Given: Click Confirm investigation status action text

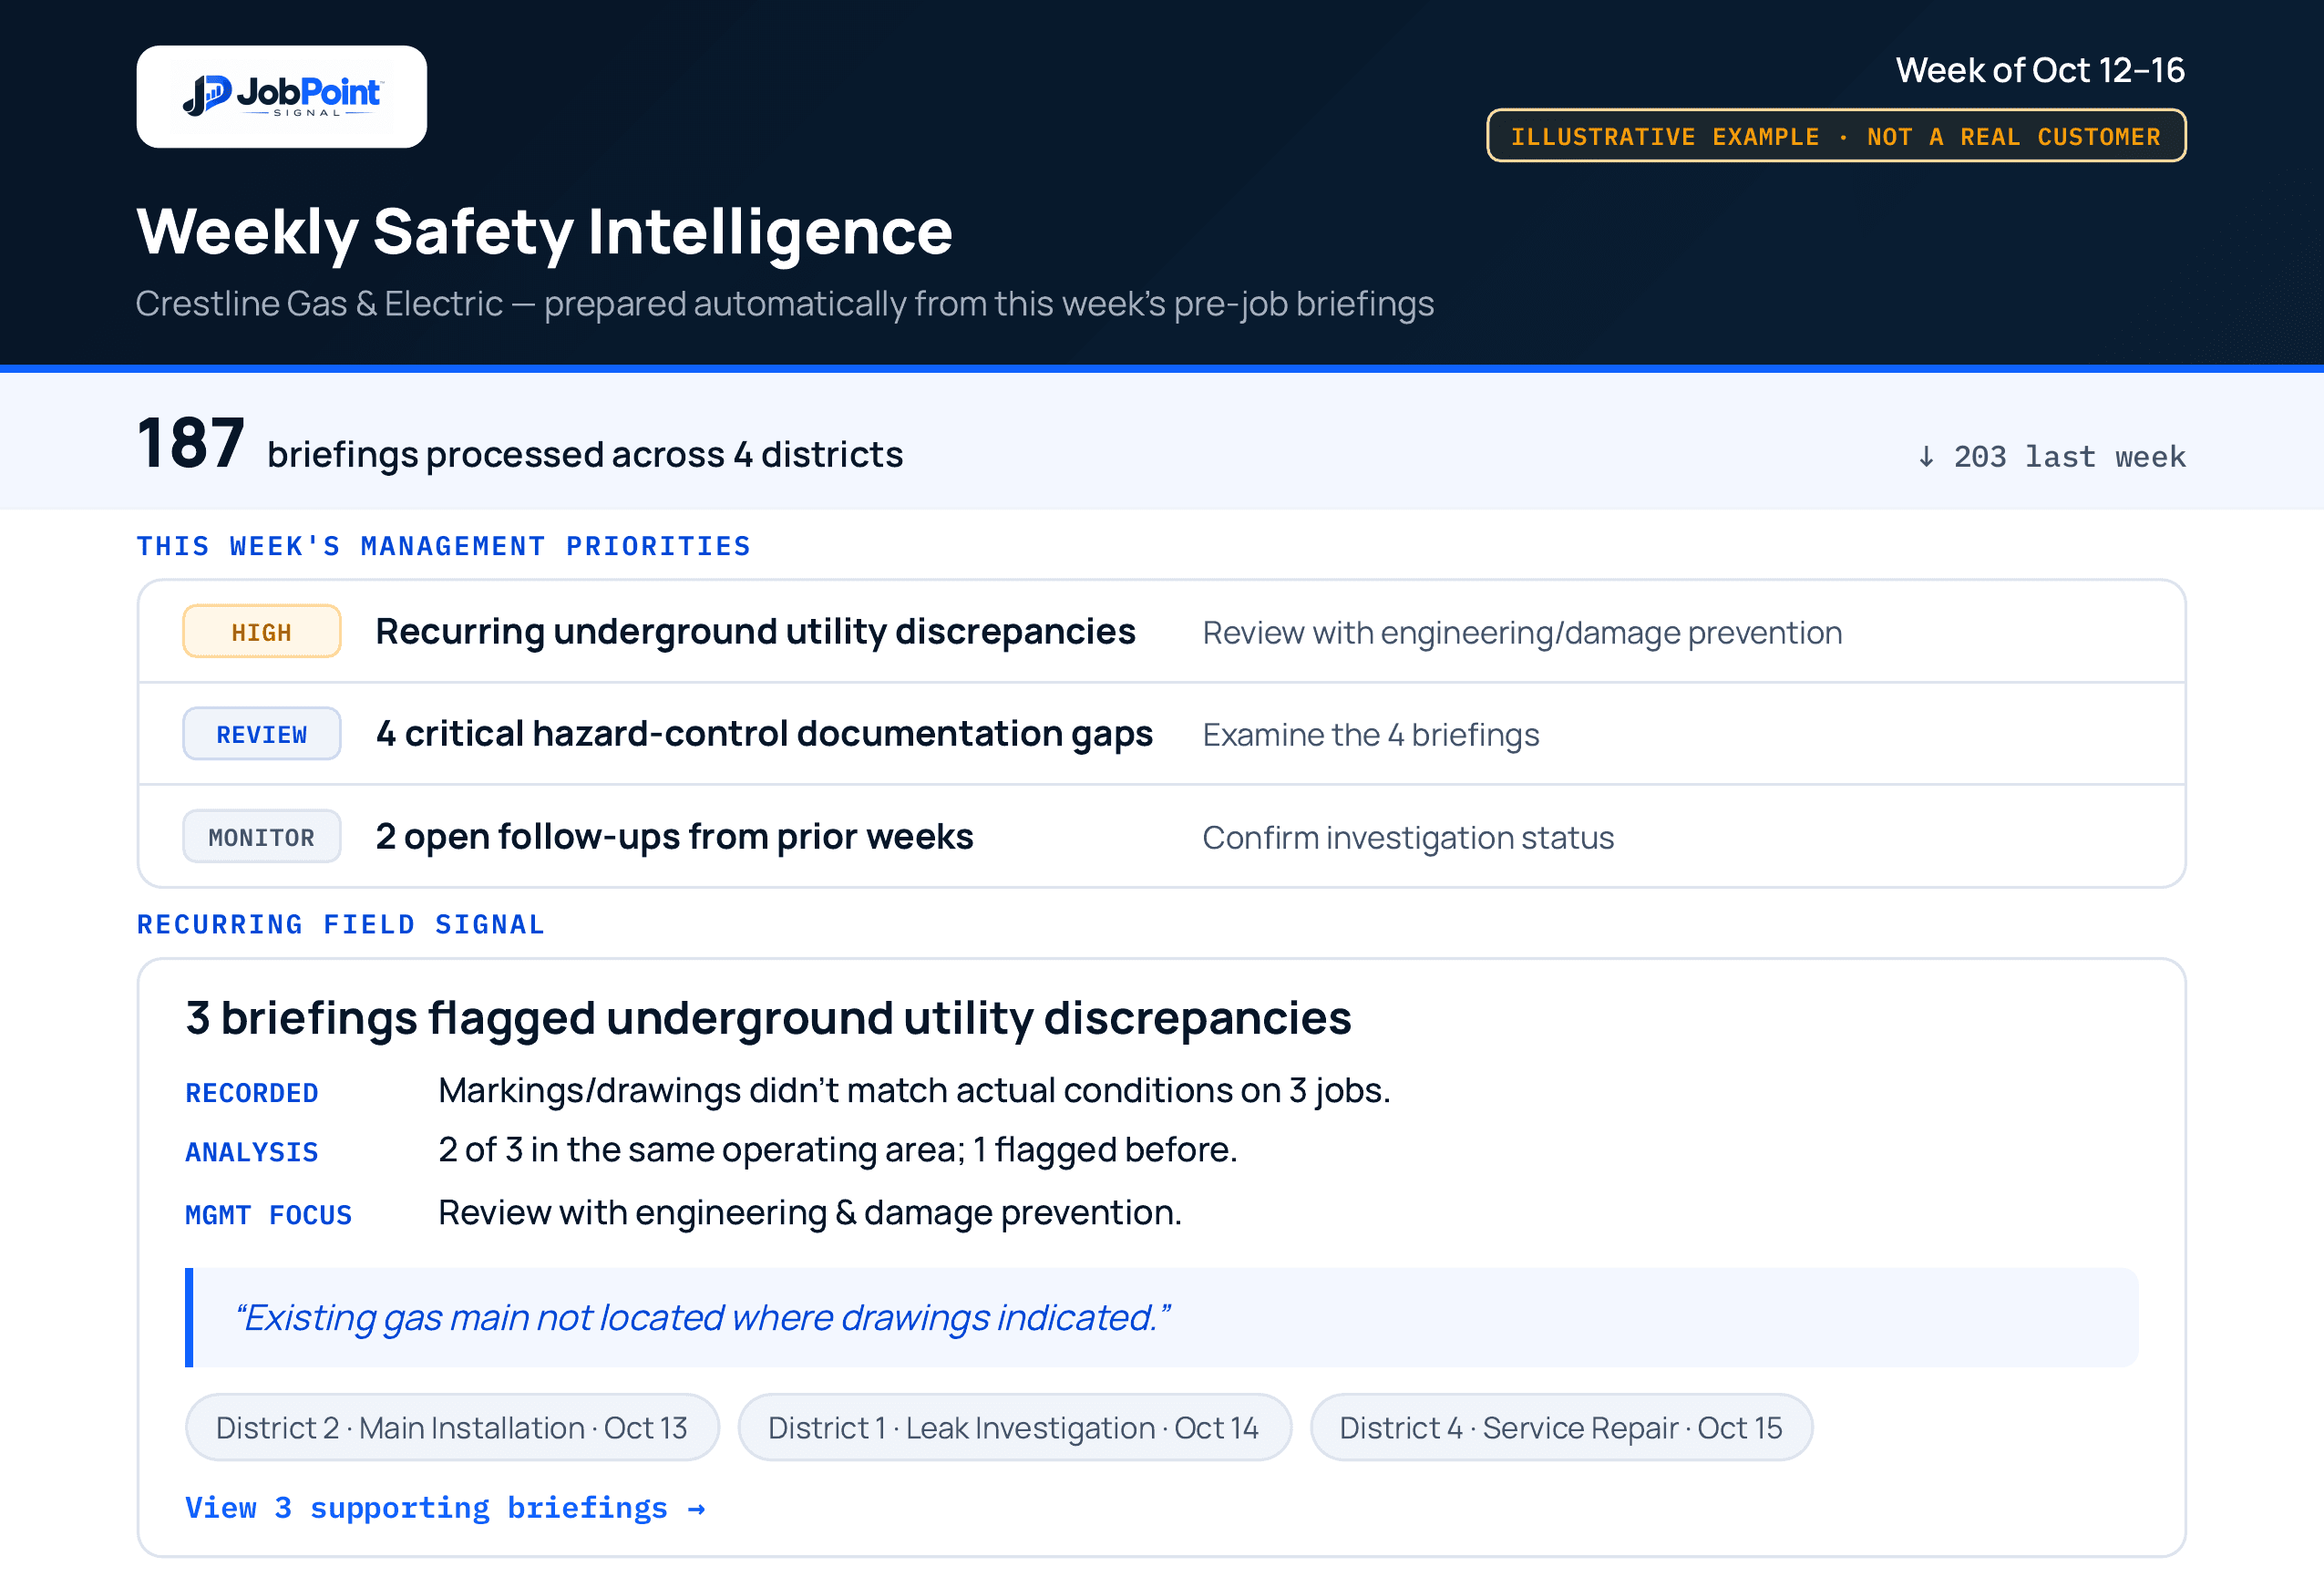Looking at the screenshot, I should point(1408,838).
